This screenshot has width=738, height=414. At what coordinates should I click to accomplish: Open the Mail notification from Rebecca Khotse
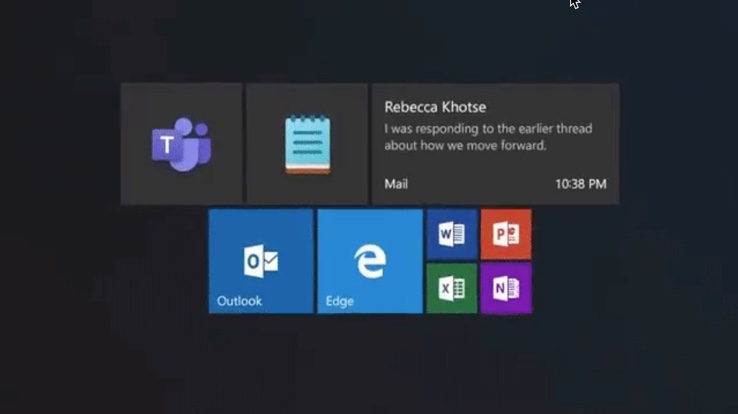pos(496,144)
